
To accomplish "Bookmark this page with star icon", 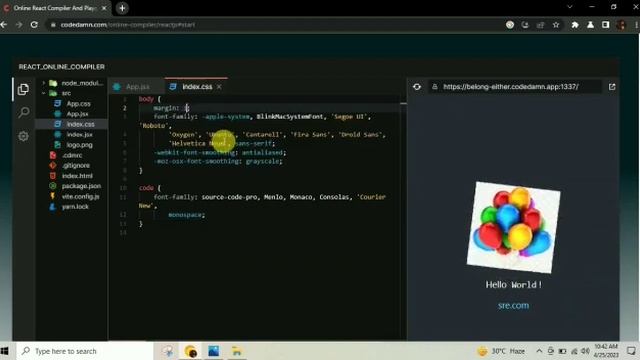I will coord(556,25).
